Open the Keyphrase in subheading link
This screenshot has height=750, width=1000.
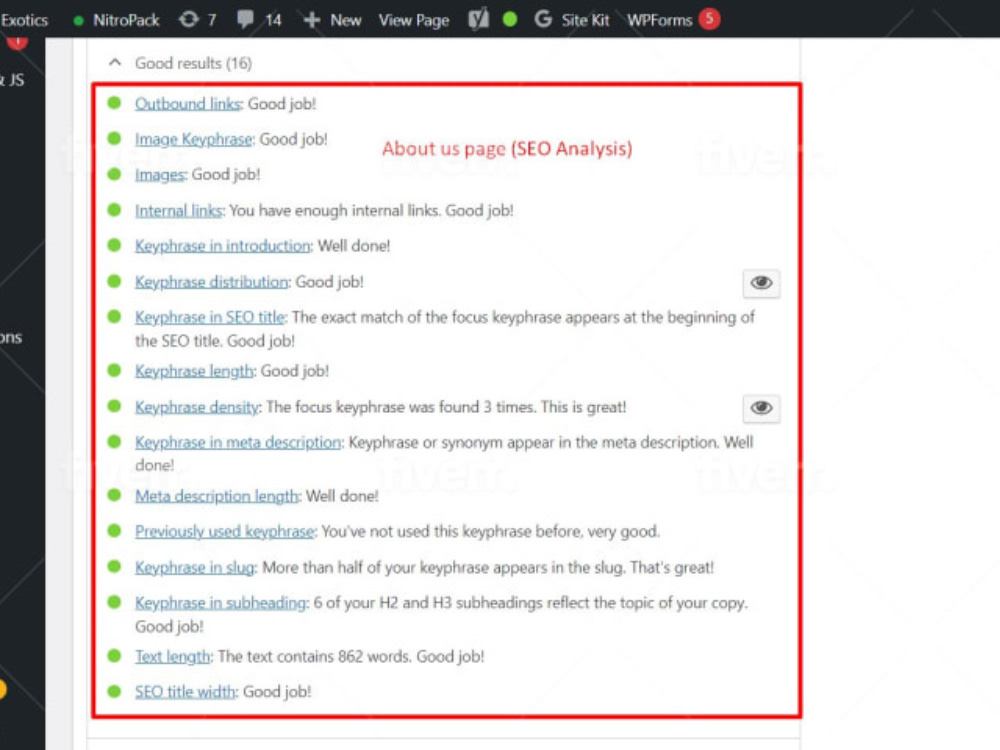pos(221,603)
